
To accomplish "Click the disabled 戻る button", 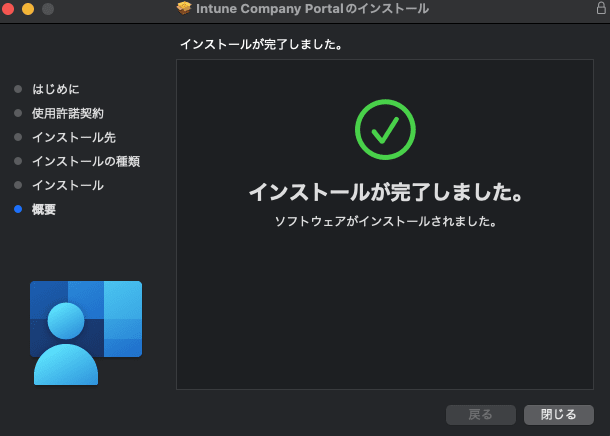I will [x=481, y=415].
